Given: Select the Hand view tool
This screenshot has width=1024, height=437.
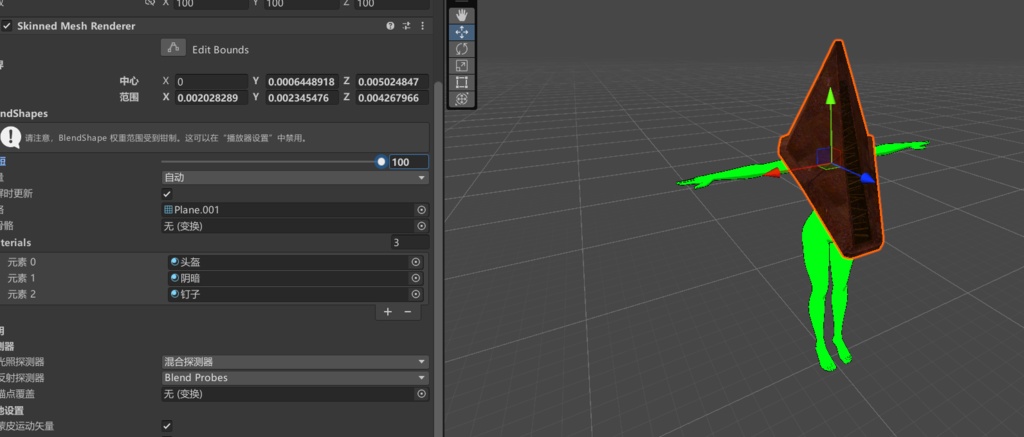Looking at the screenshot, I should (x=462, y=15).
